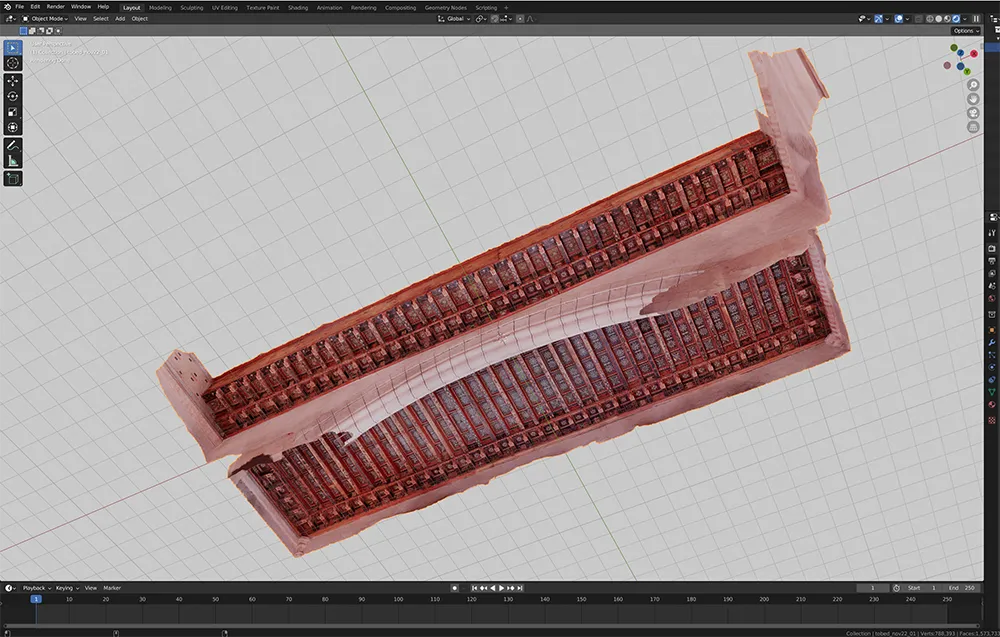The image size is (1000, 637).
Task: Switch to the Sculpting workspace tab
Action: (191, 7)
